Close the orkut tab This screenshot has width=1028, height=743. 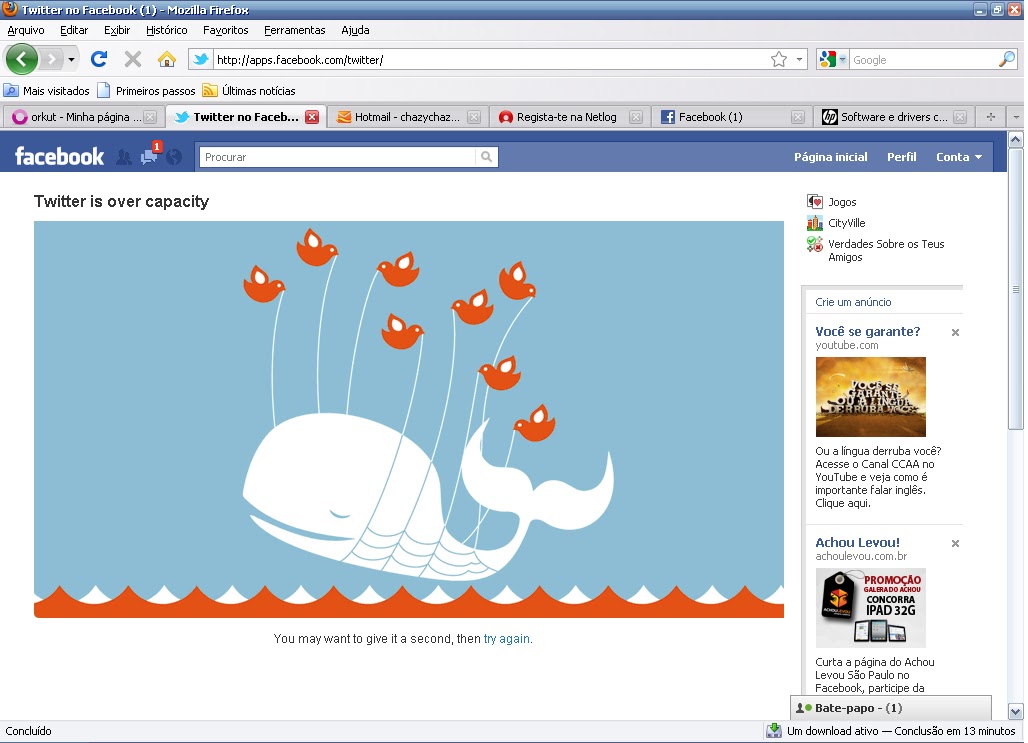click(150, 117)
